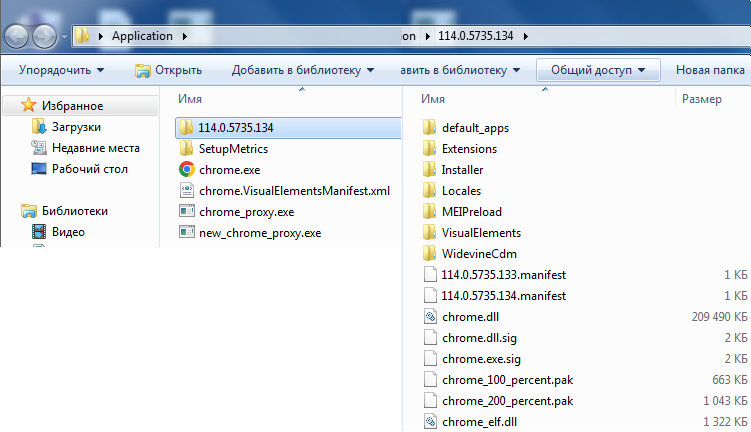The image size is (751, 432).
Task: Click the Имя column header in left pane
Action: pos(190,99)
